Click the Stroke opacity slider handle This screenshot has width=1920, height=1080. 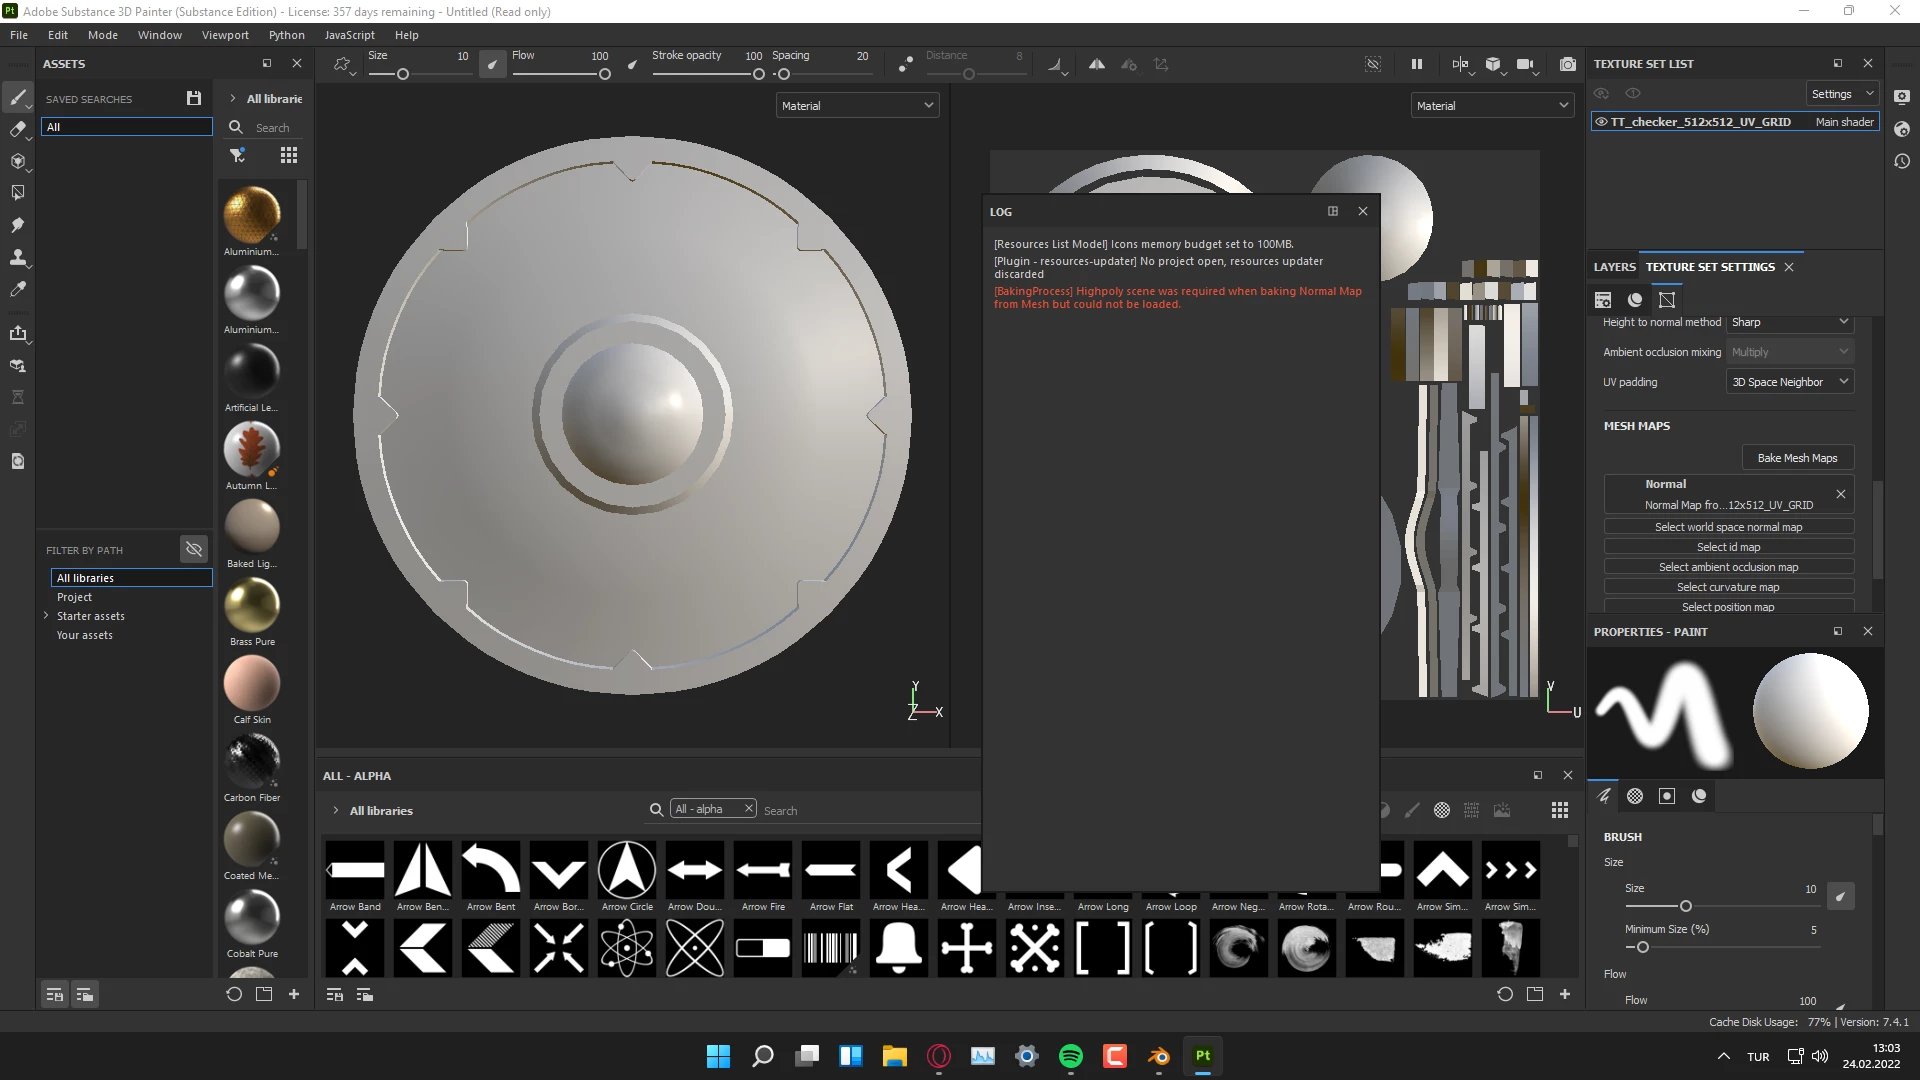click(759, 74)
